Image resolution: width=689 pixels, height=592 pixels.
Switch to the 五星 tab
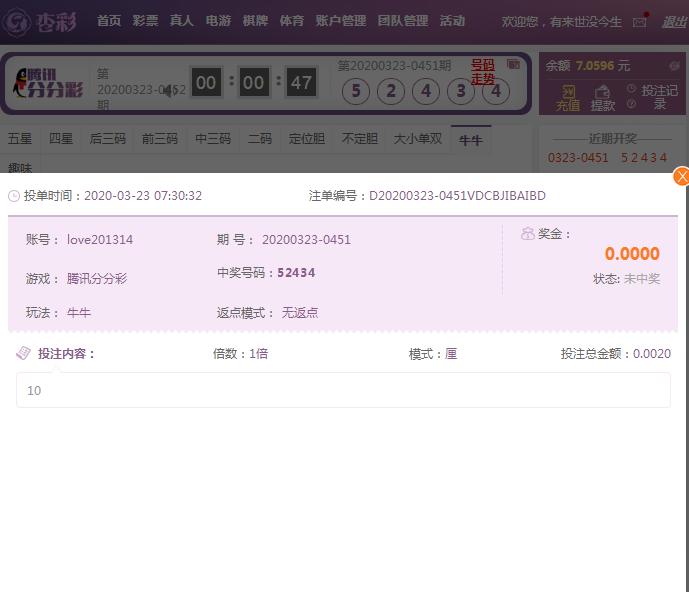[x=20, y=139]
